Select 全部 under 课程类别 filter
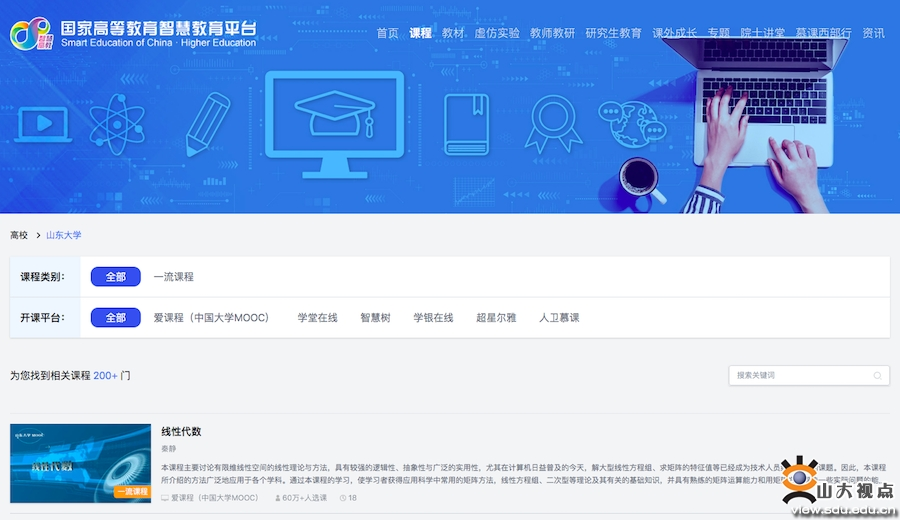The image size is (900, 520). [116, 277]
